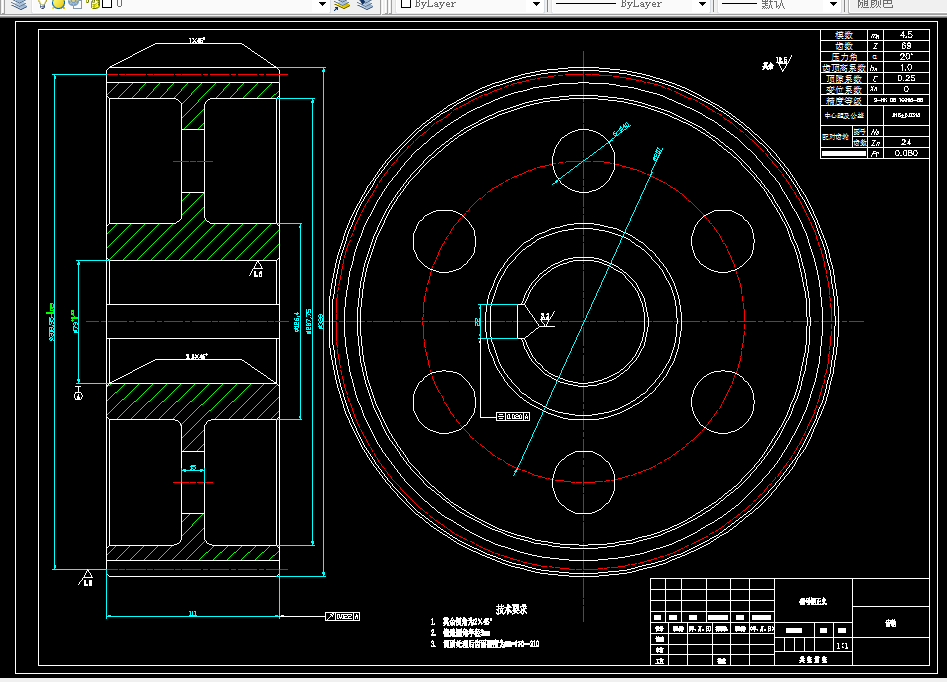Select the mating gear teeth value "24"
The image size is (947, 682).
(906, 142)
